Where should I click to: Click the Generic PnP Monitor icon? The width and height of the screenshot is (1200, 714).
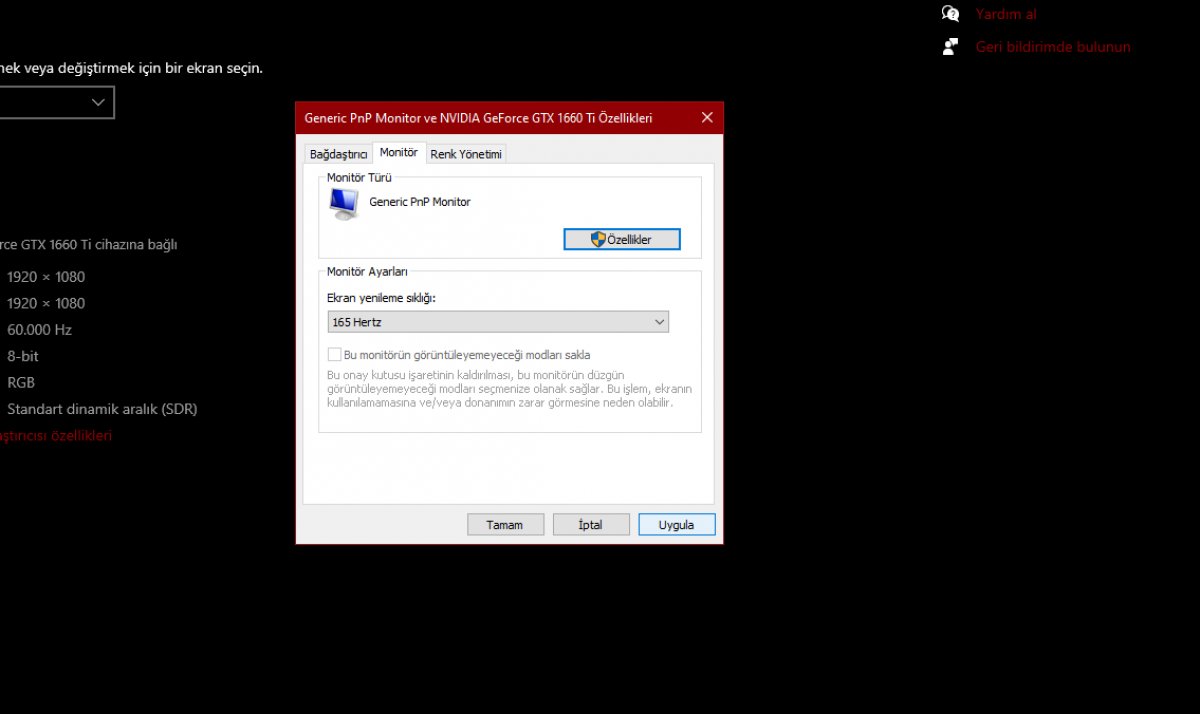click(x=344, y=204)
